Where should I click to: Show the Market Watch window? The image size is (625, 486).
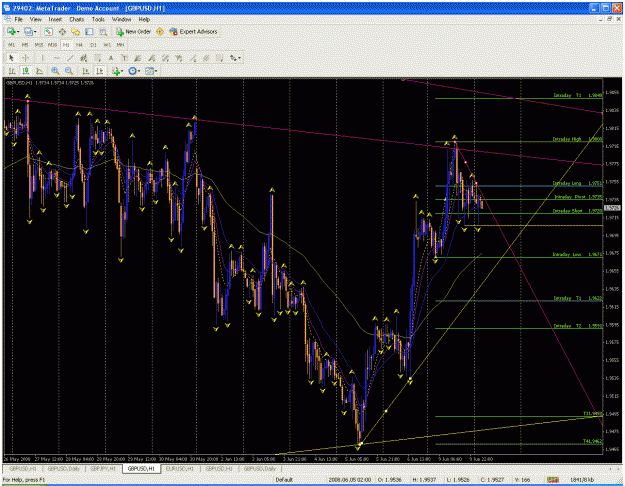[49, 32]
